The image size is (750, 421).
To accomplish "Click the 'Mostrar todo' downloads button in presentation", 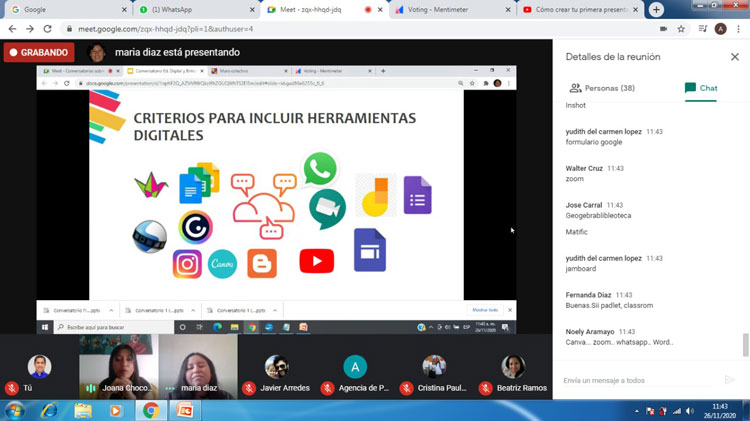I will point(485,310).
